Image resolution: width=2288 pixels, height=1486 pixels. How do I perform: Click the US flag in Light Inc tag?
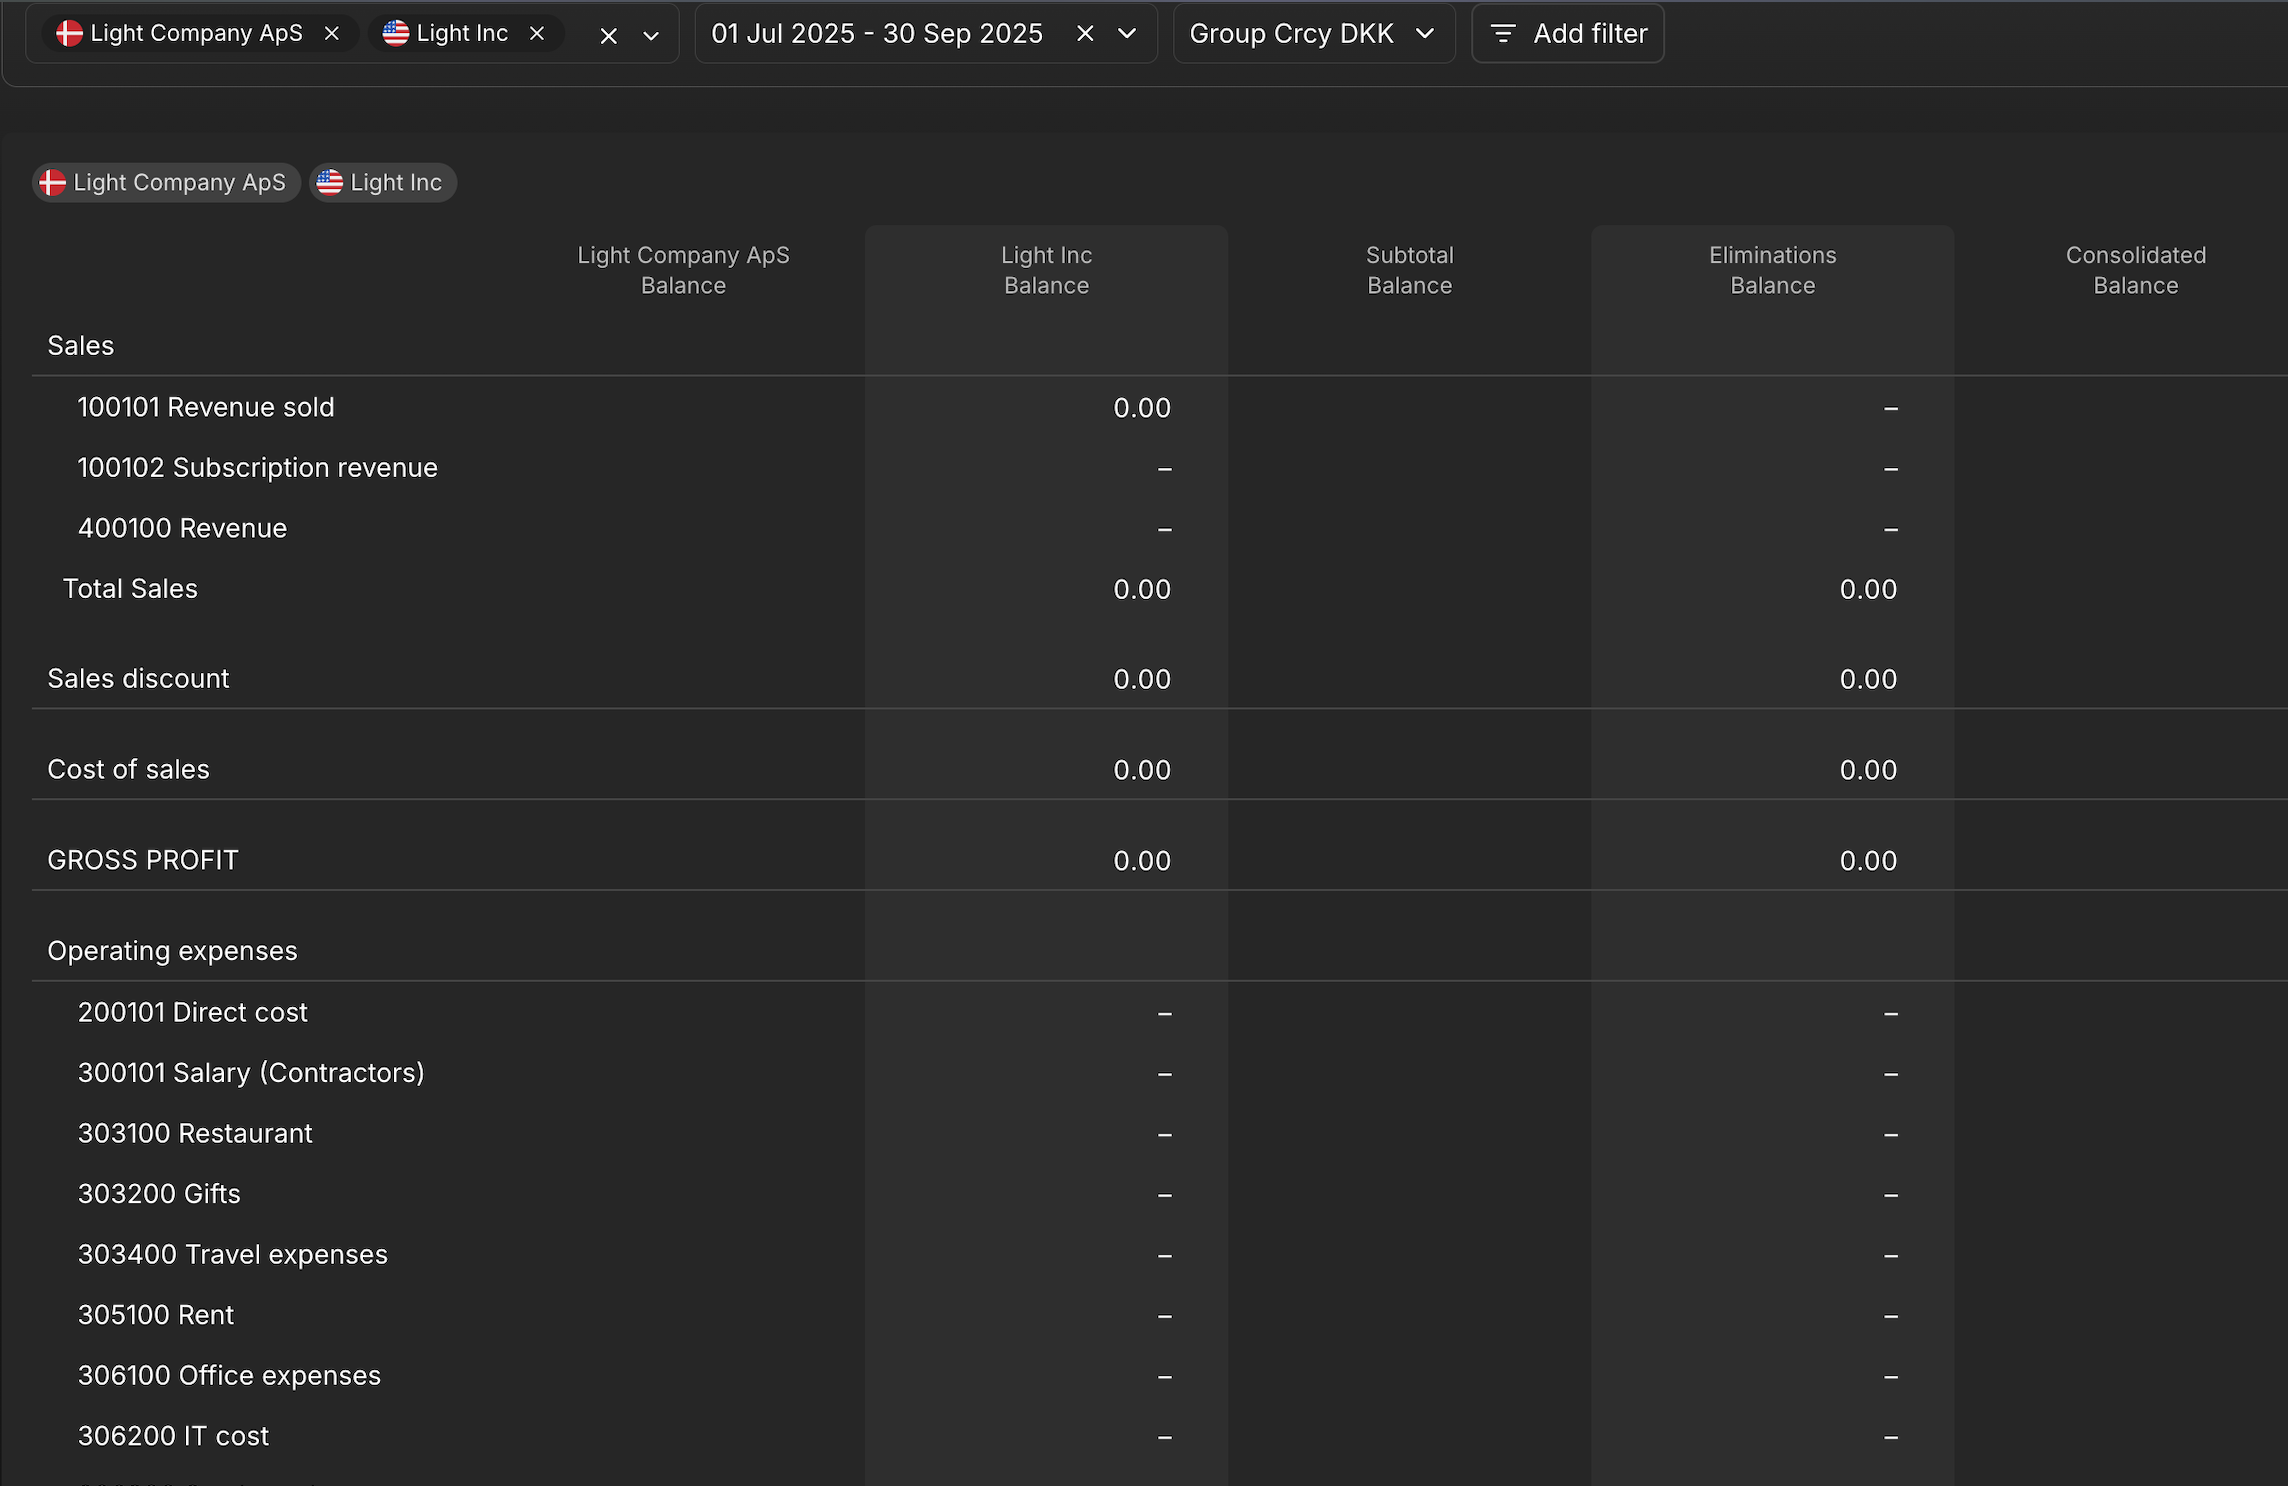[x=330, y=183]
